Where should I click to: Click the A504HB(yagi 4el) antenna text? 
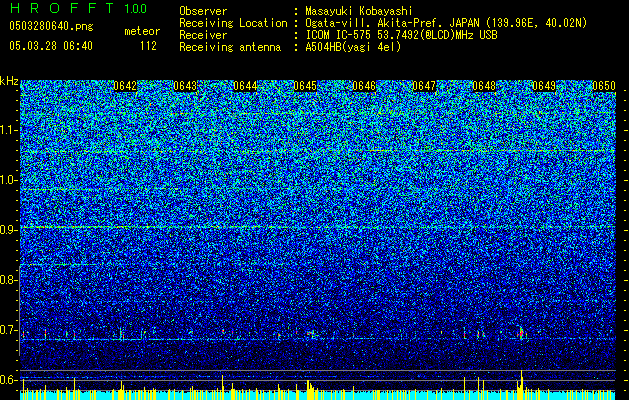point(353,47)
